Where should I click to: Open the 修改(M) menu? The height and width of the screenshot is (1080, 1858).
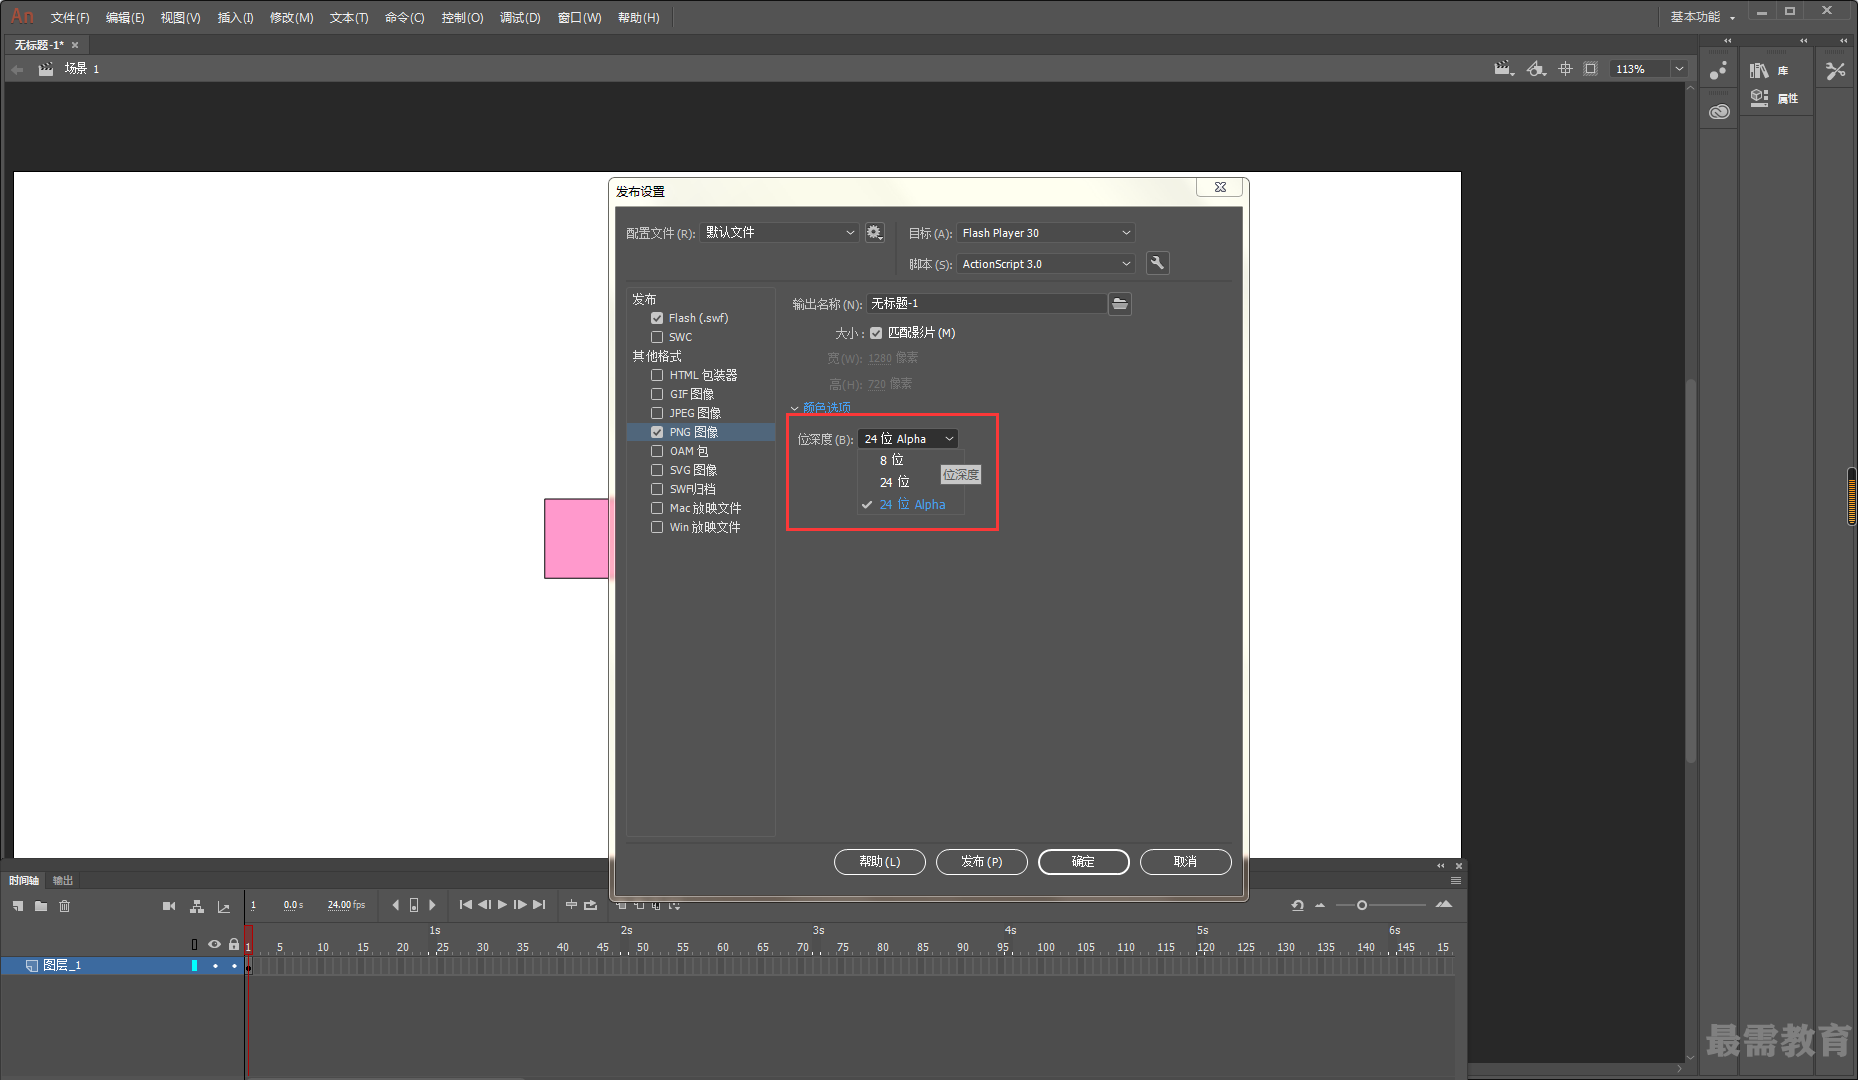pyautogui.click(x=291, y=17)
